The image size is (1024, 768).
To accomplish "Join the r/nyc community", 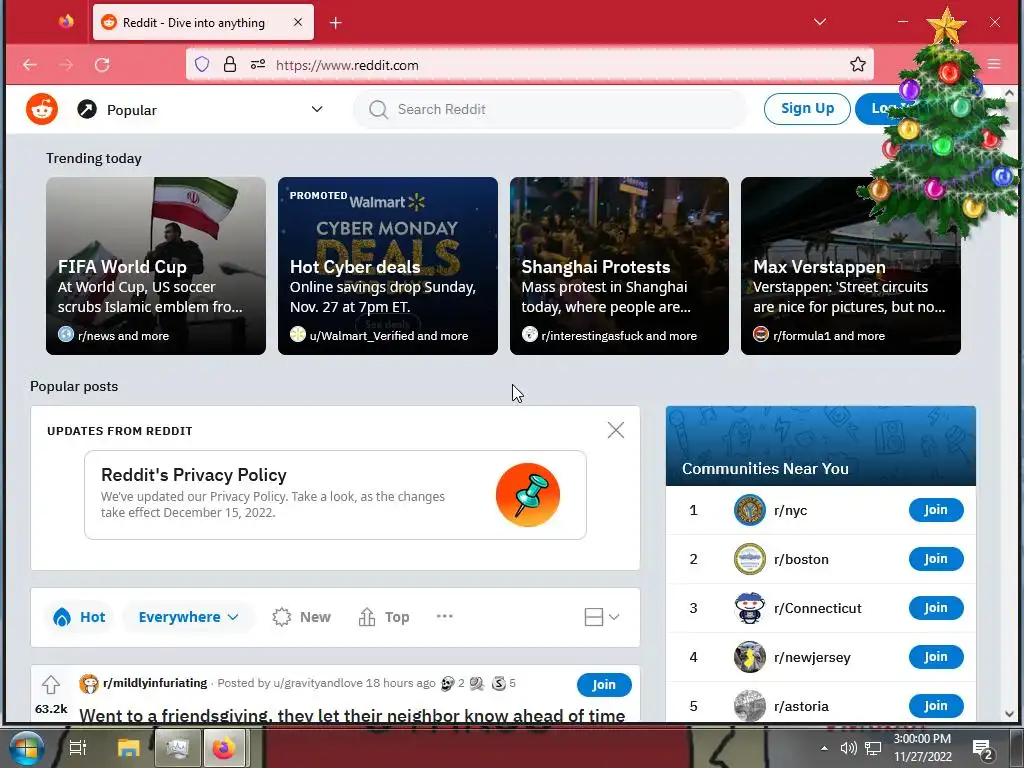I will pos(936,509).
